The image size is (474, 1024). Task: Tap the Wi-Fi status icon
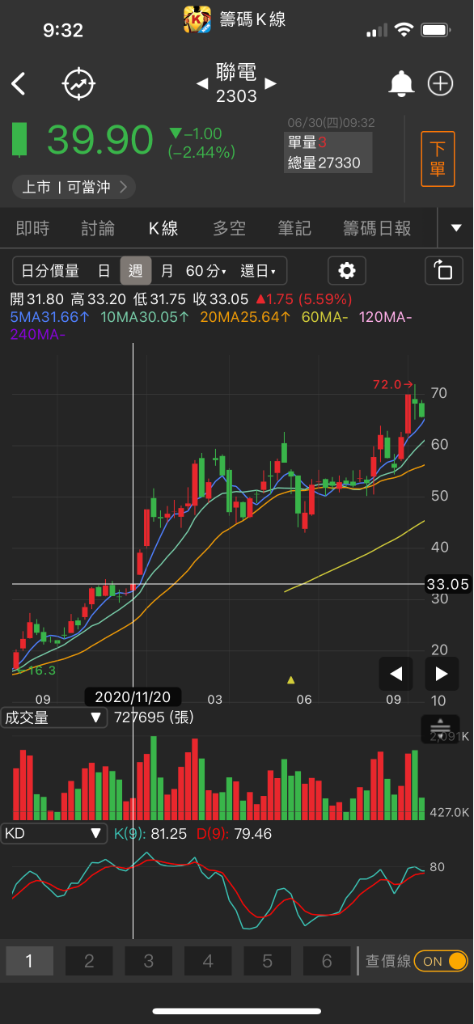(x=404, y=30)
